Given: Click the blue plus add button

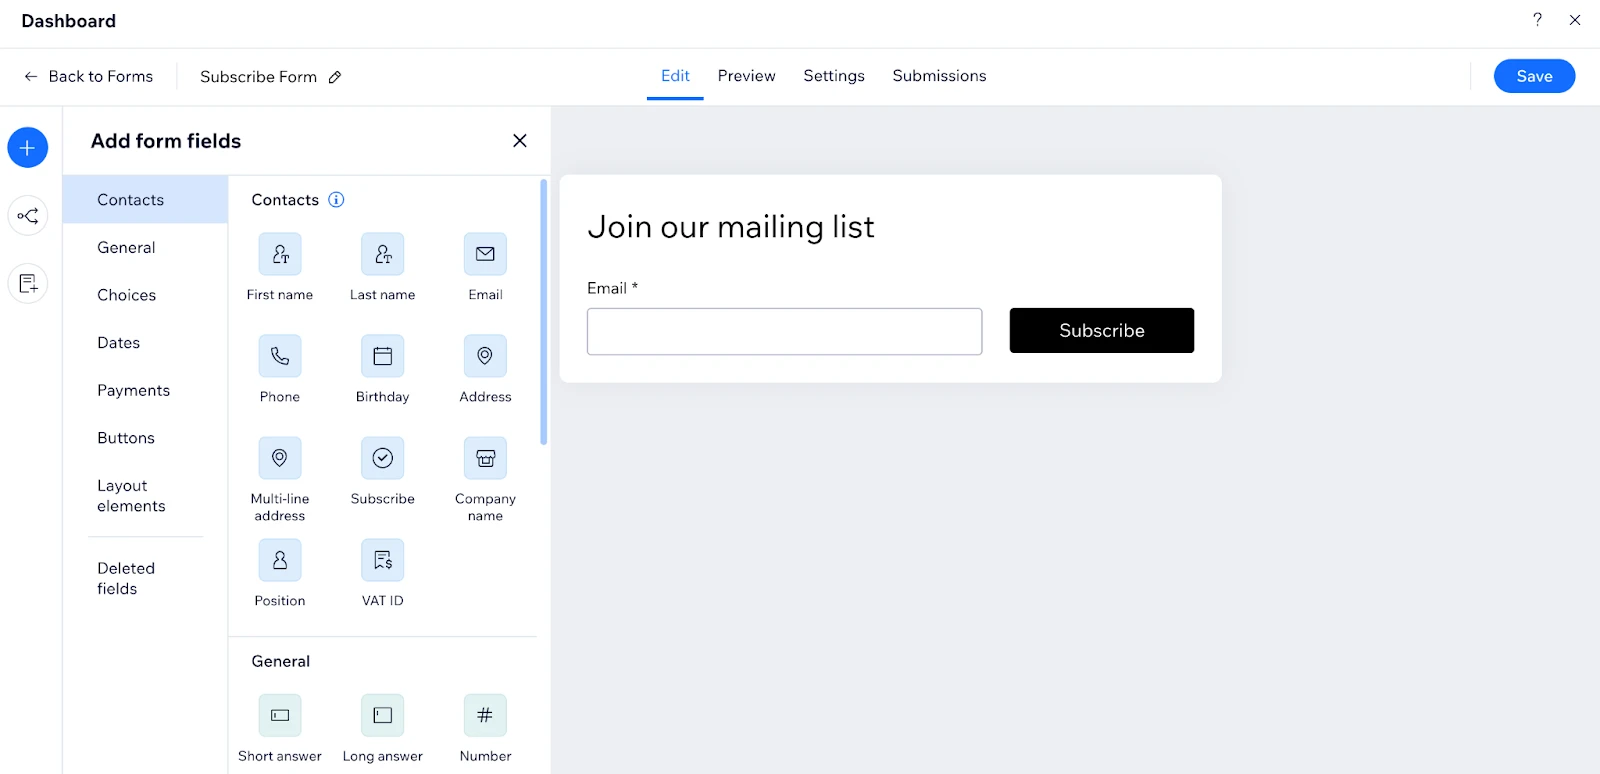Looking at the screenshot, I should point(28,148).
